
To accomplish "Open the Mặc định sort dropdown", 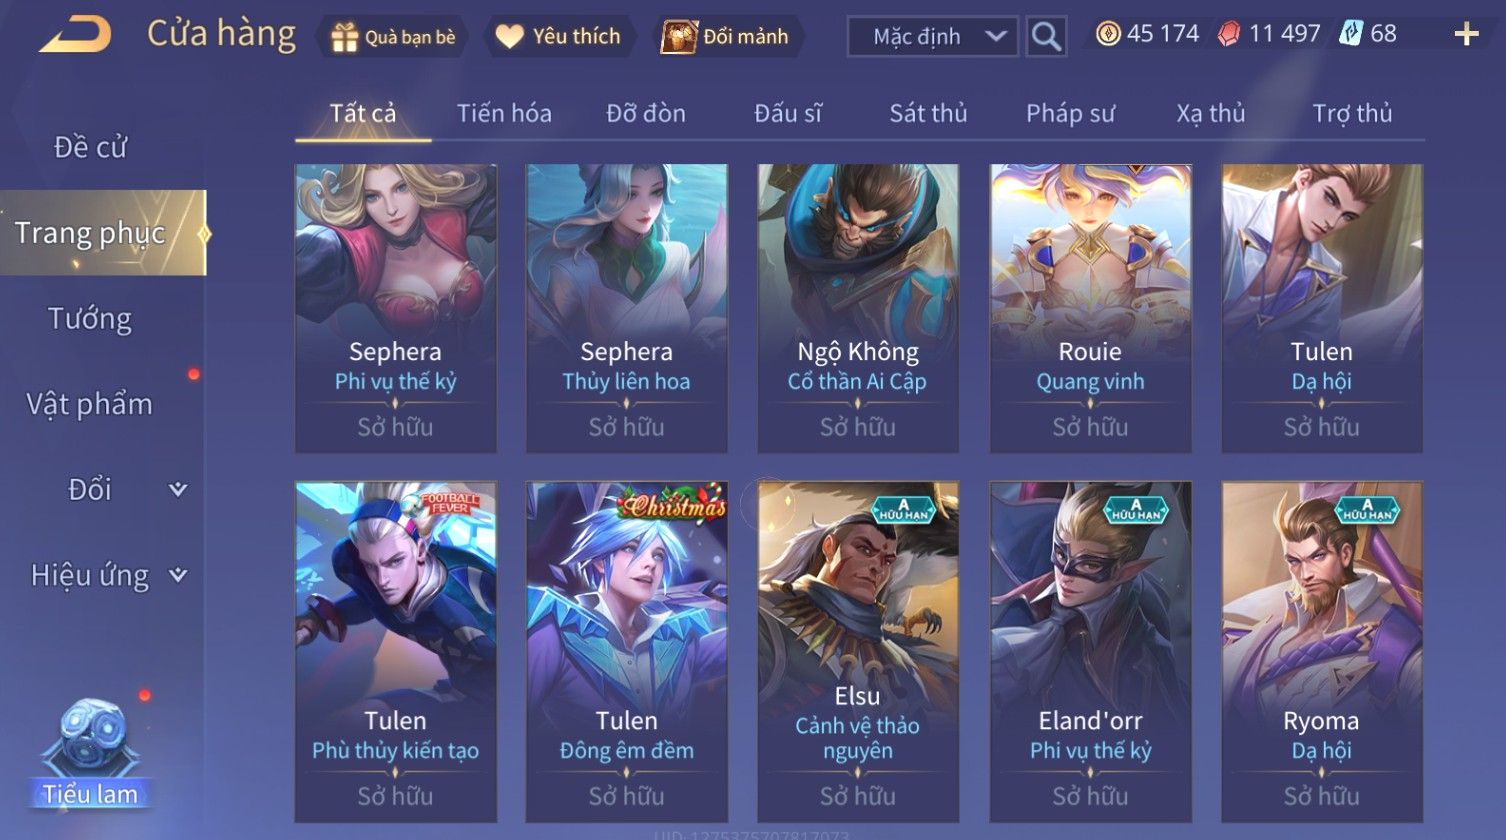I will tap(932, 37).
